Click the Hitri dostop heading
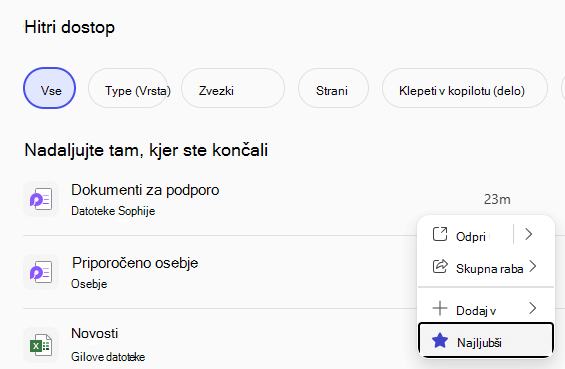This screenshot has width=565, height=369. click(x=70, y=27)
